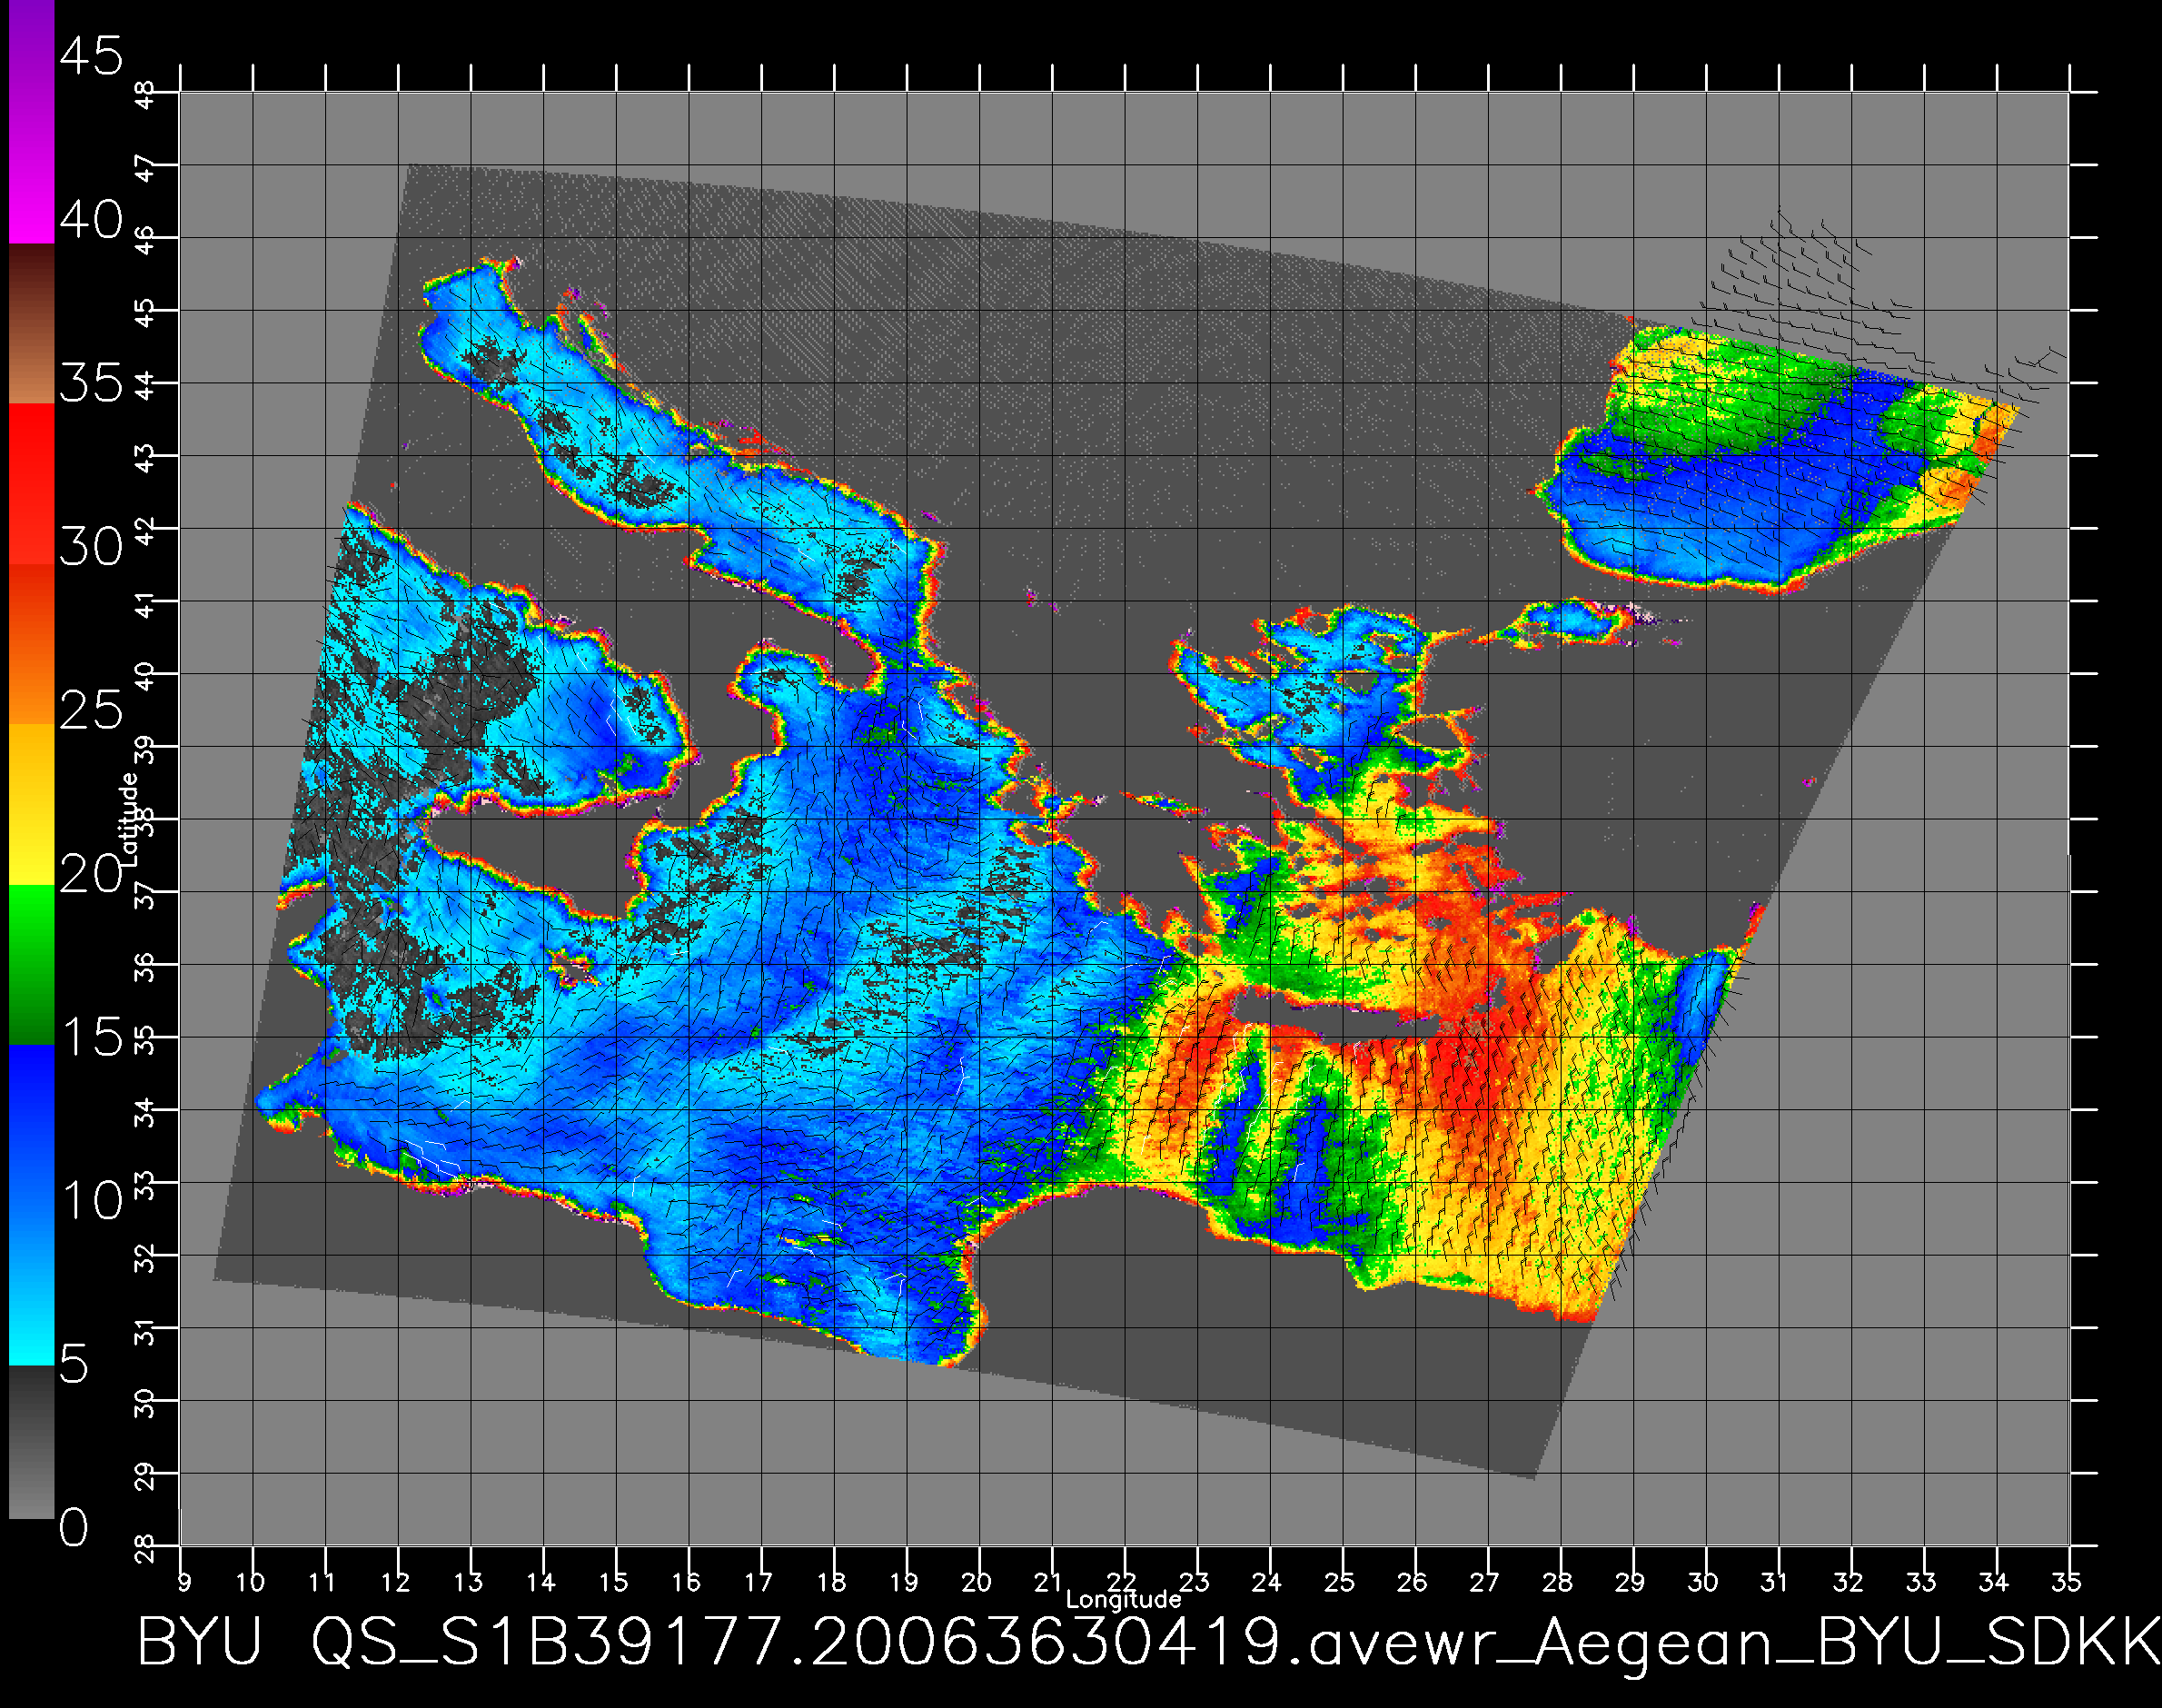Viewport: 2162px width, 1708px height.
Task: Click the color scale label 35
Action: [91, 383]
